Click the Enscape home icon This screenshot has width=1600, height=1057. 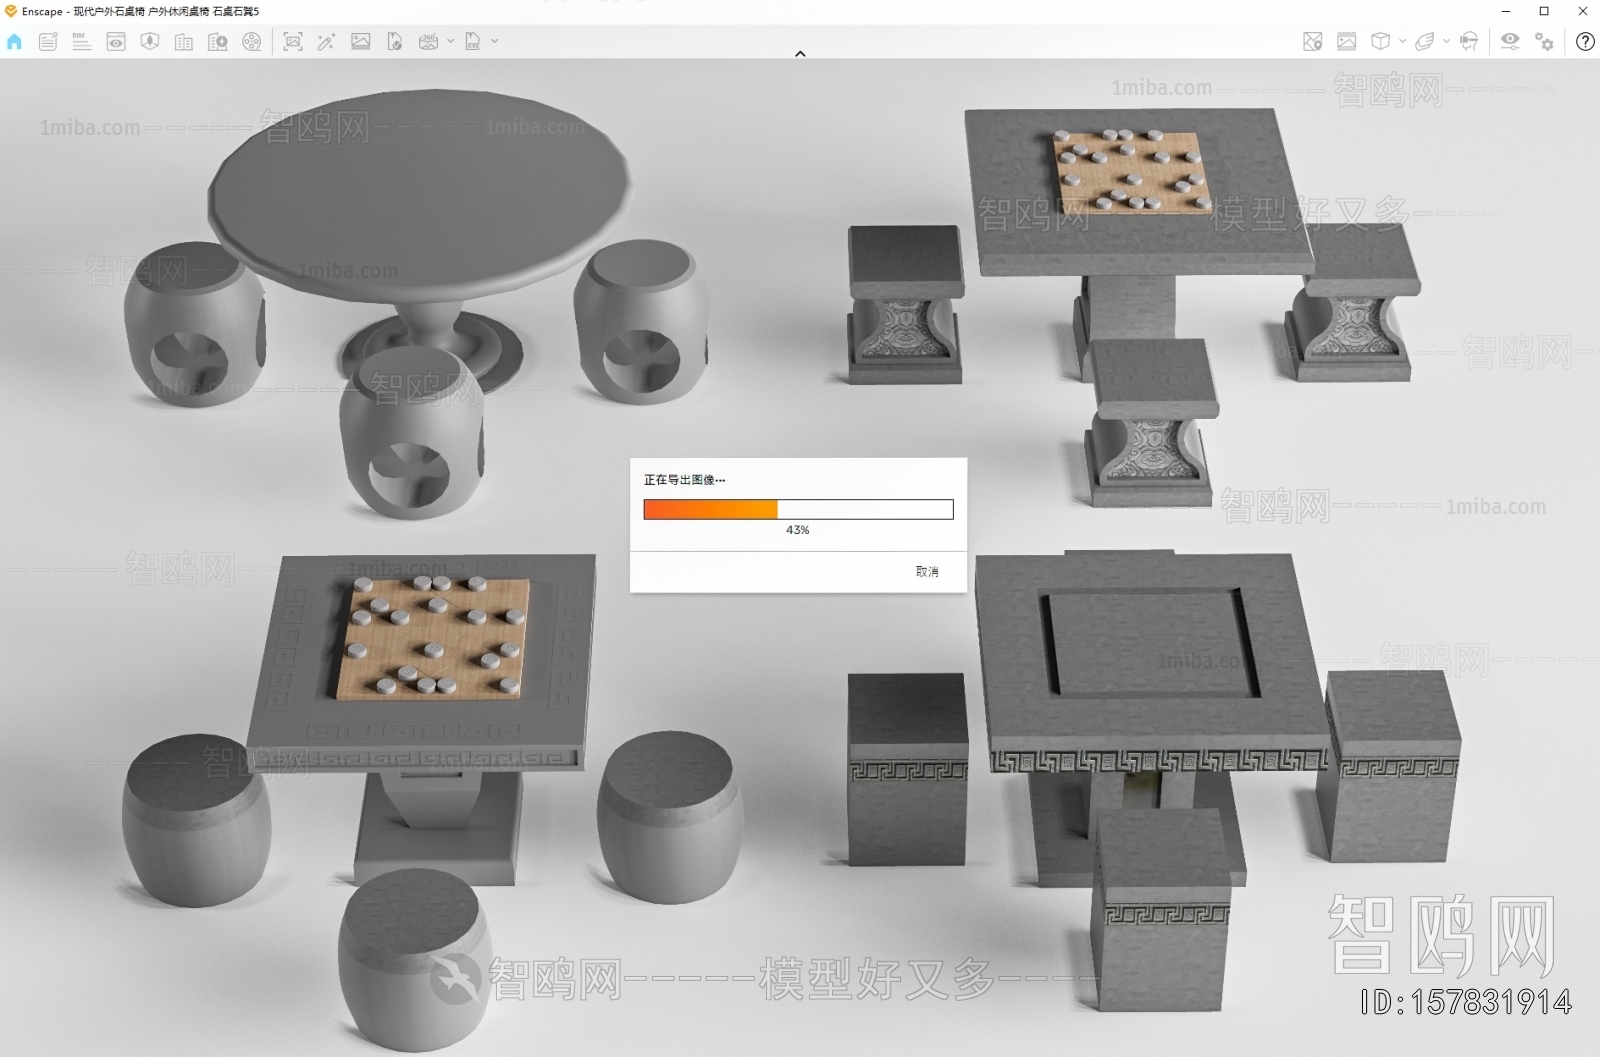point(14,41)
